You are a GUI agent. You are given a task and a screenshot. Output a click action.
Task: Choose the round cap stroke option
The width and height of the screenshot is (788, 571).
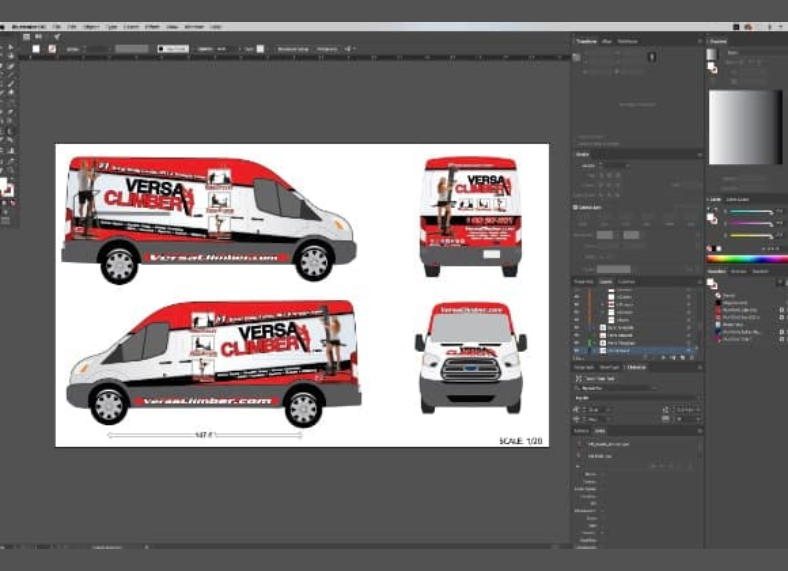pos(610,175)
